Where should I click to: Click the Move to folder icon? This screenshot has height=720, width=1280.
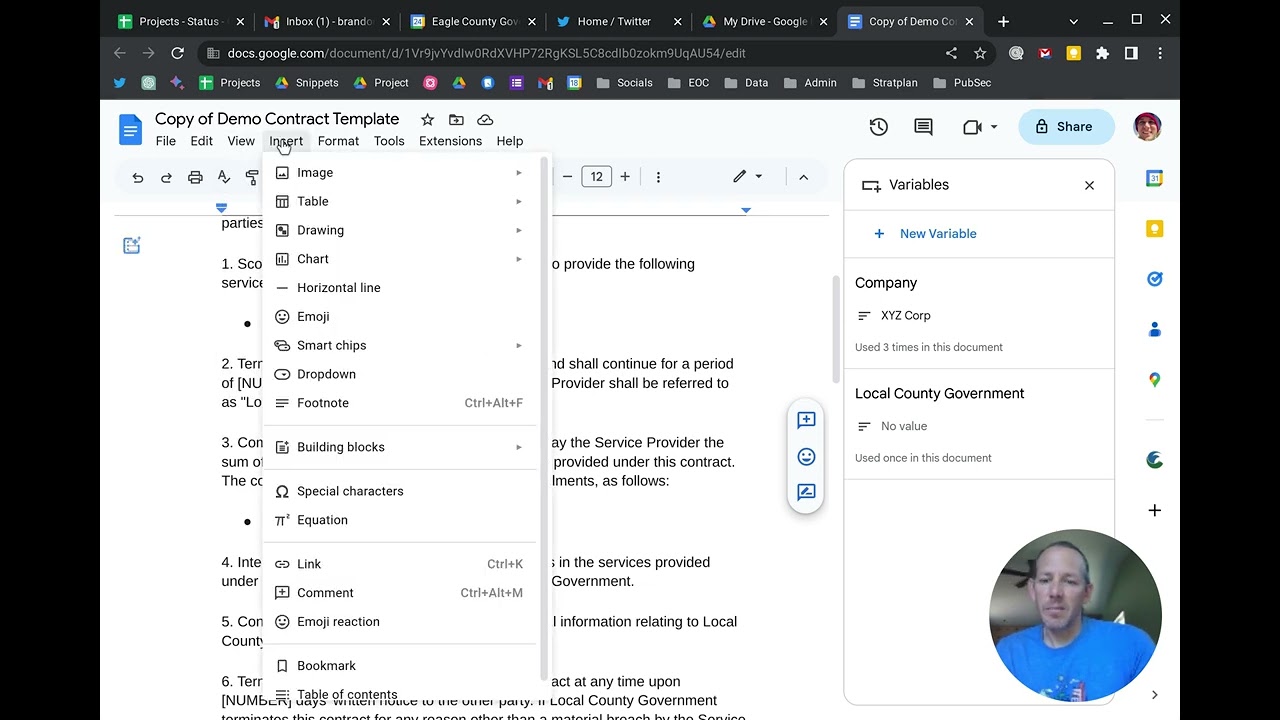pos(456,119)
